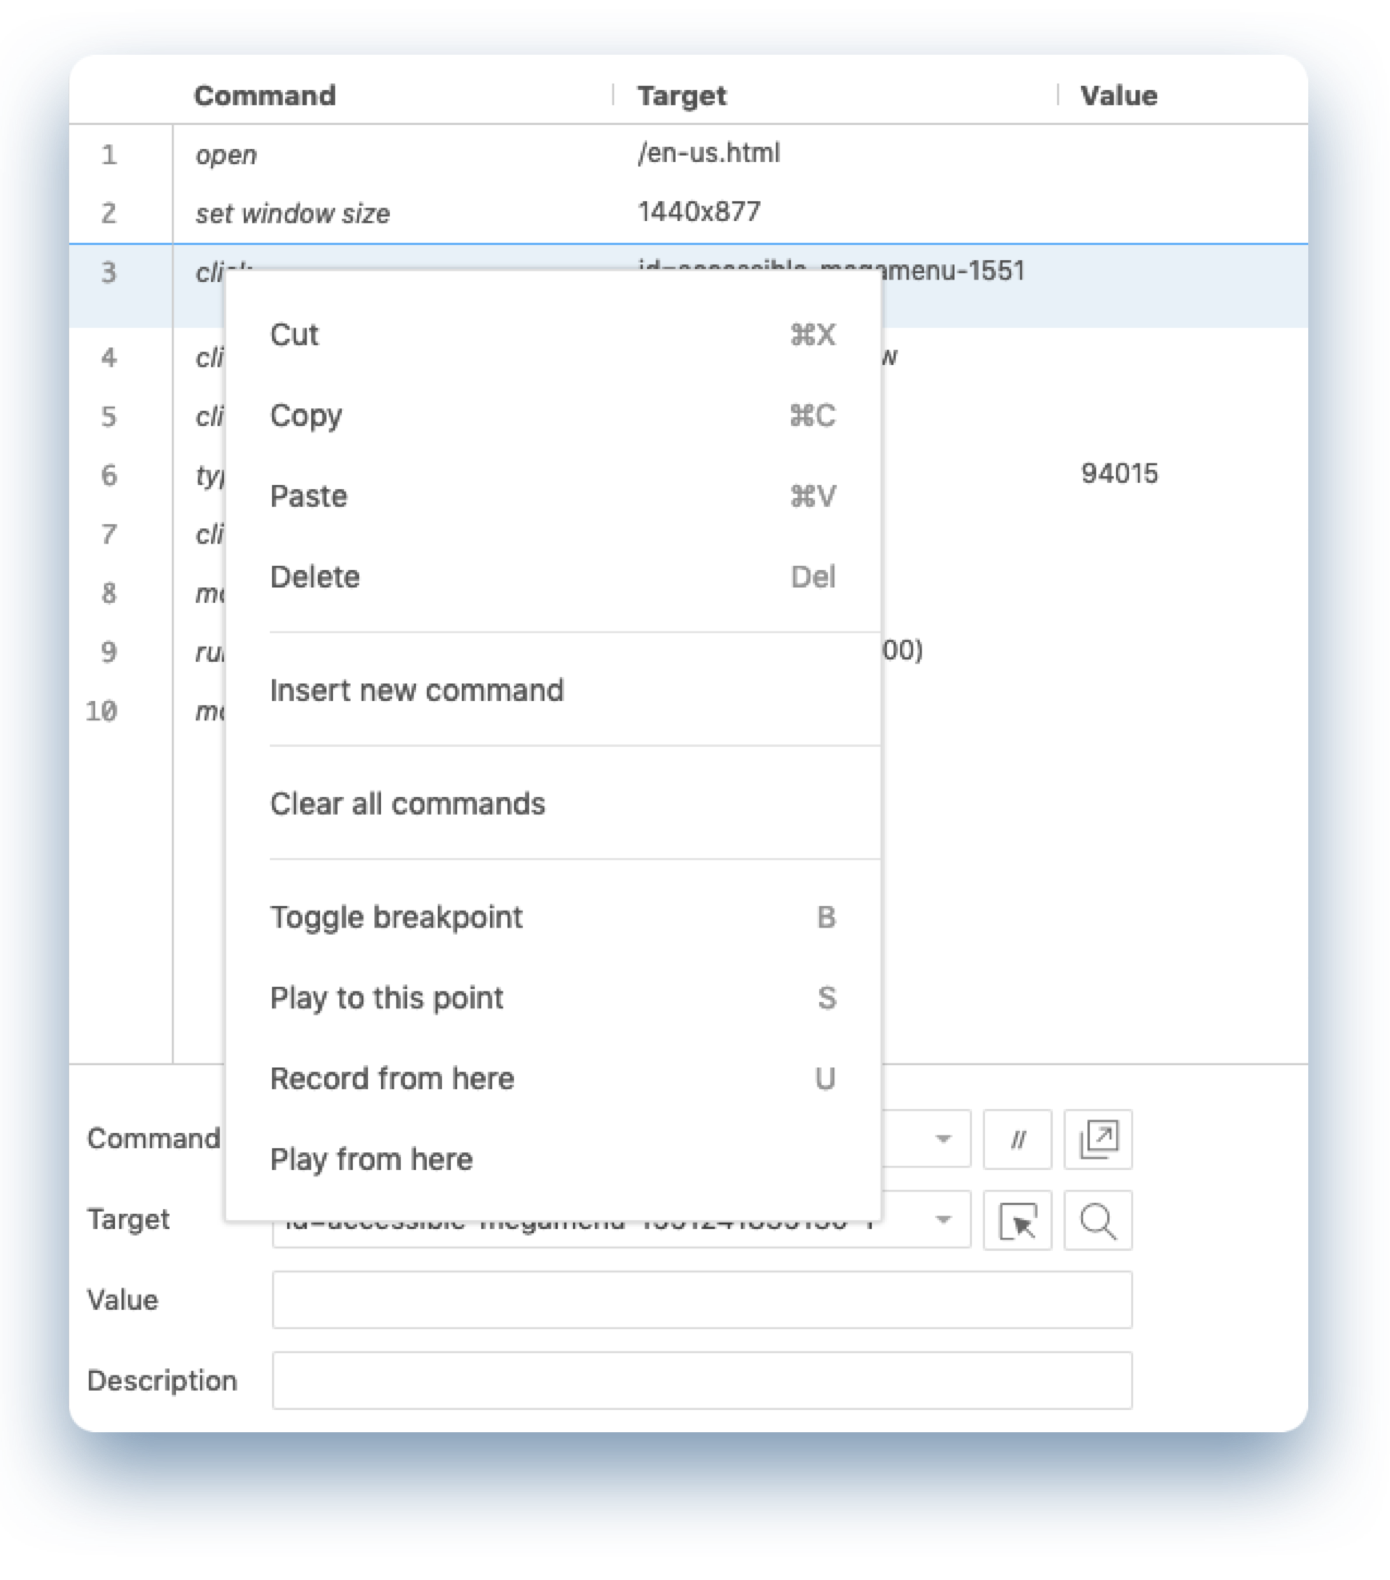This screenshot has width=1390, height=1580.
Task: Choose Copy from the context menu
Action: pos(553,415)
